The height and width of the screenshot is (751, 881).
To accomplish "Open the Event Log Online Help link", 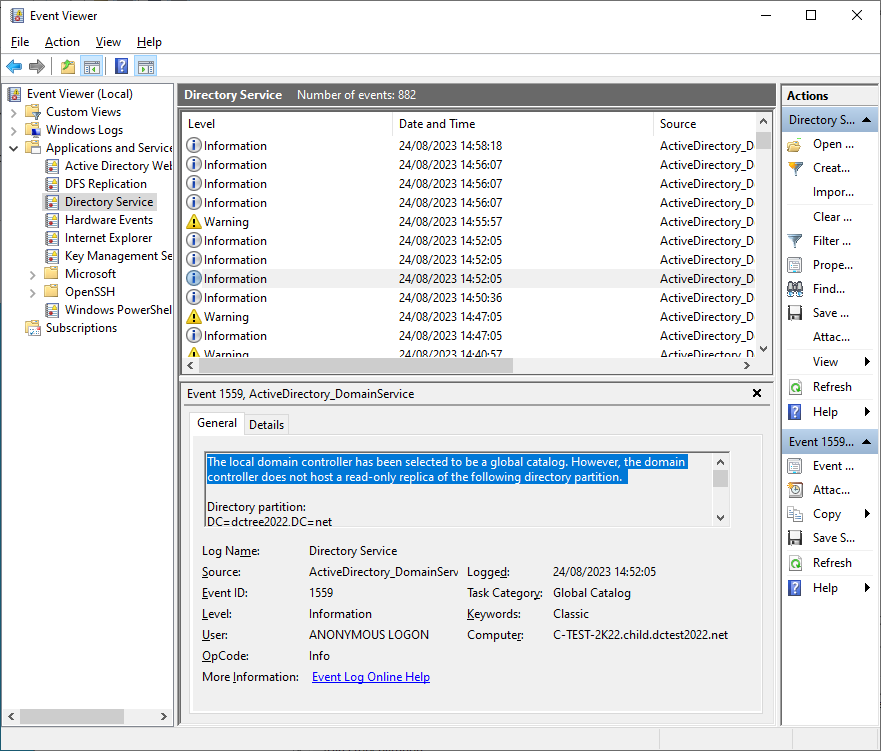I will click(371, 677).
